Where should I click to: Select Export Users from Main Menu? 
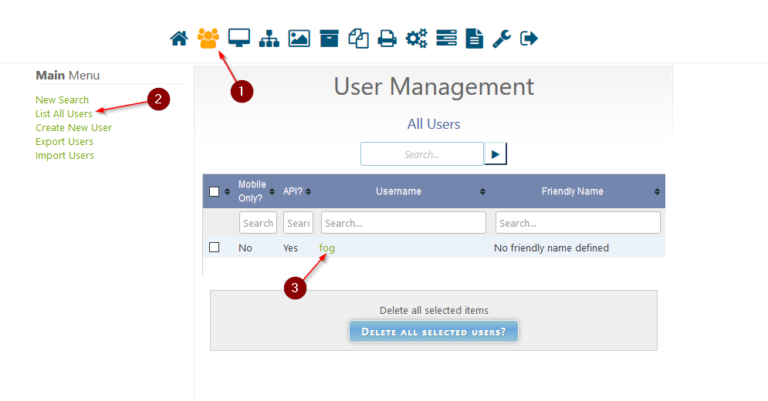[64, 142]
